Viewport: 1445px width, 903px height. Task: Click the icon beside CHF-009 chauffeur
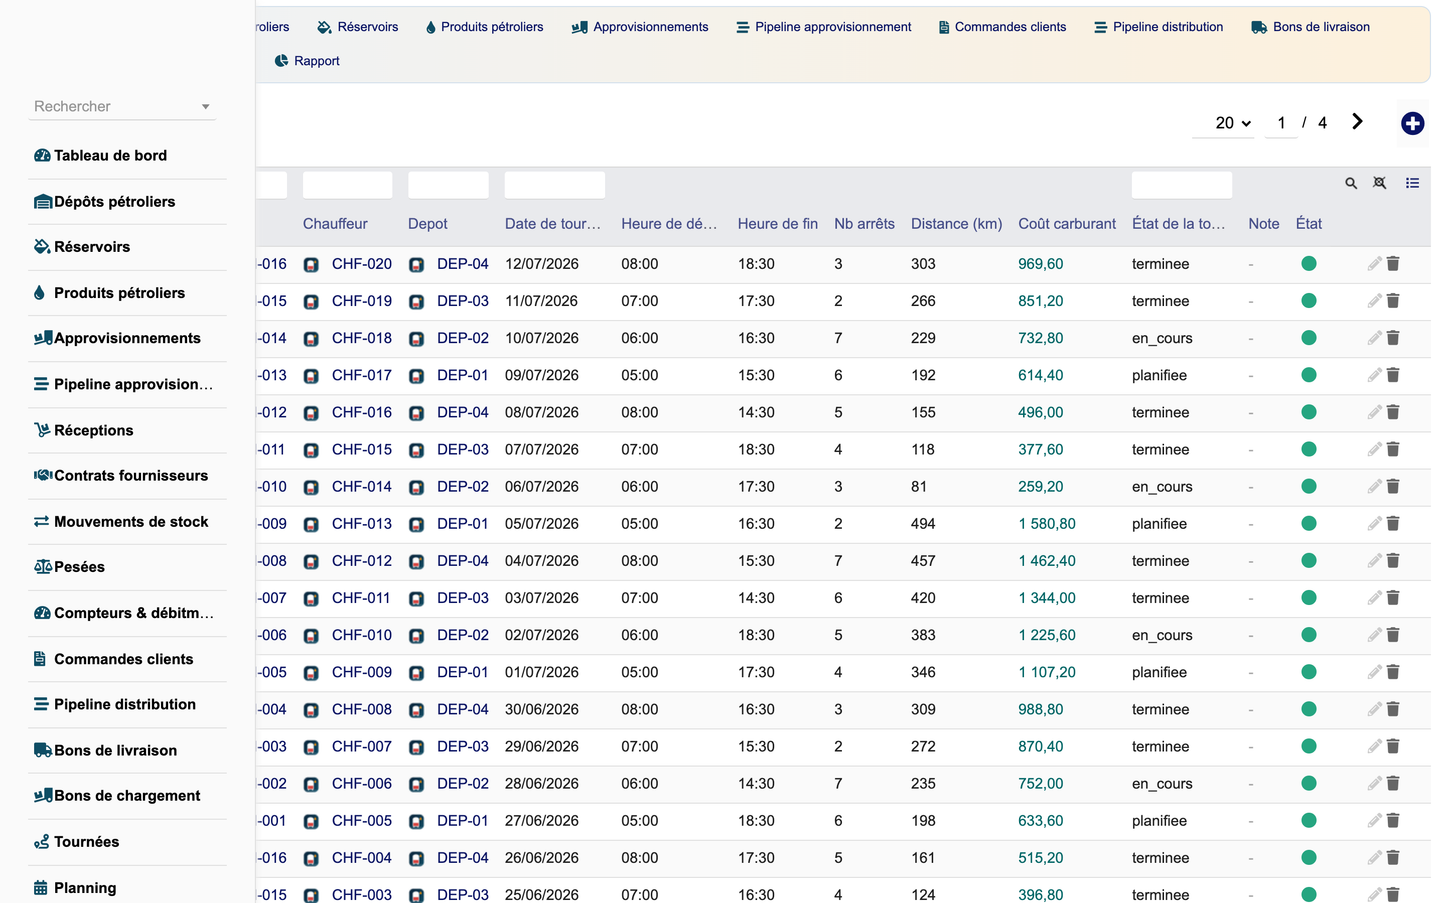pos(311,673)
